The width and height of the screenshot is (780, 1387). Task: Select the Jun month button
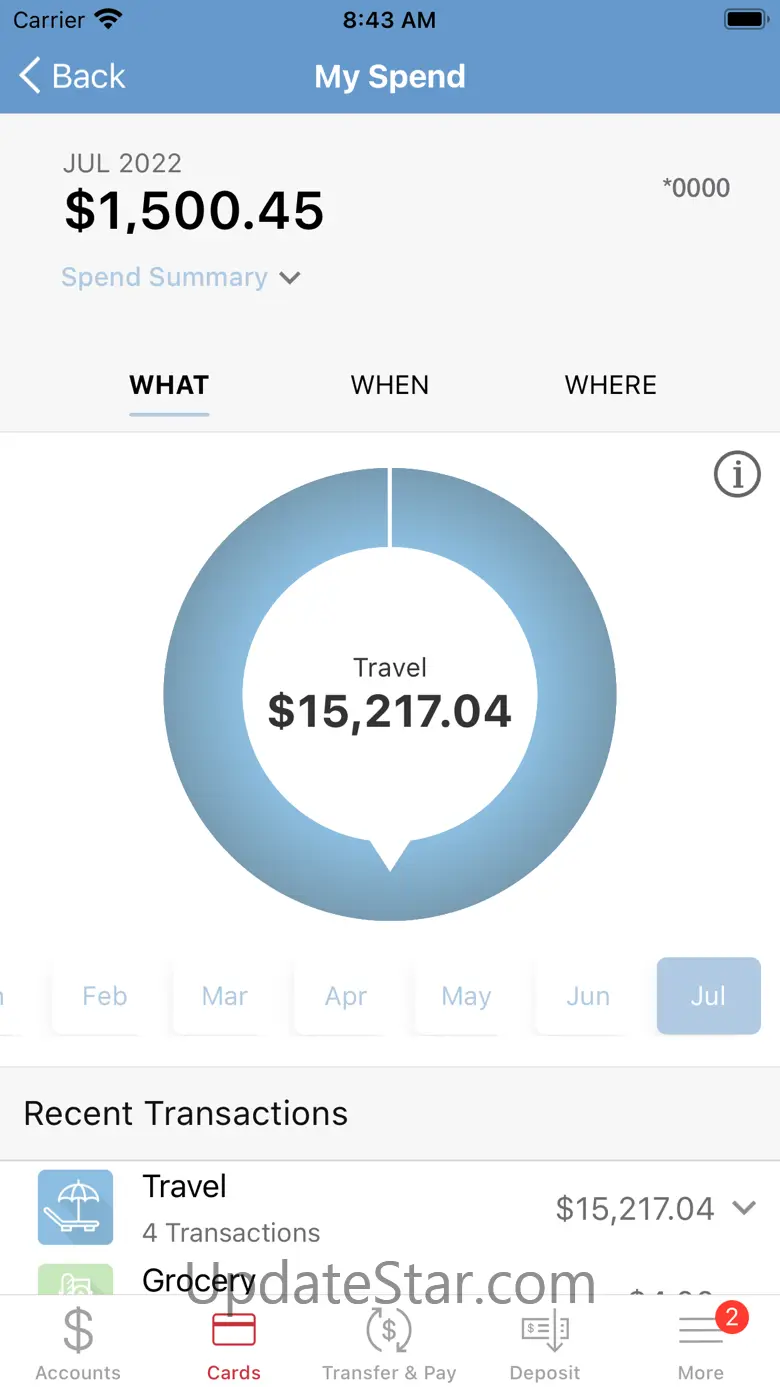tap(588, 996)
